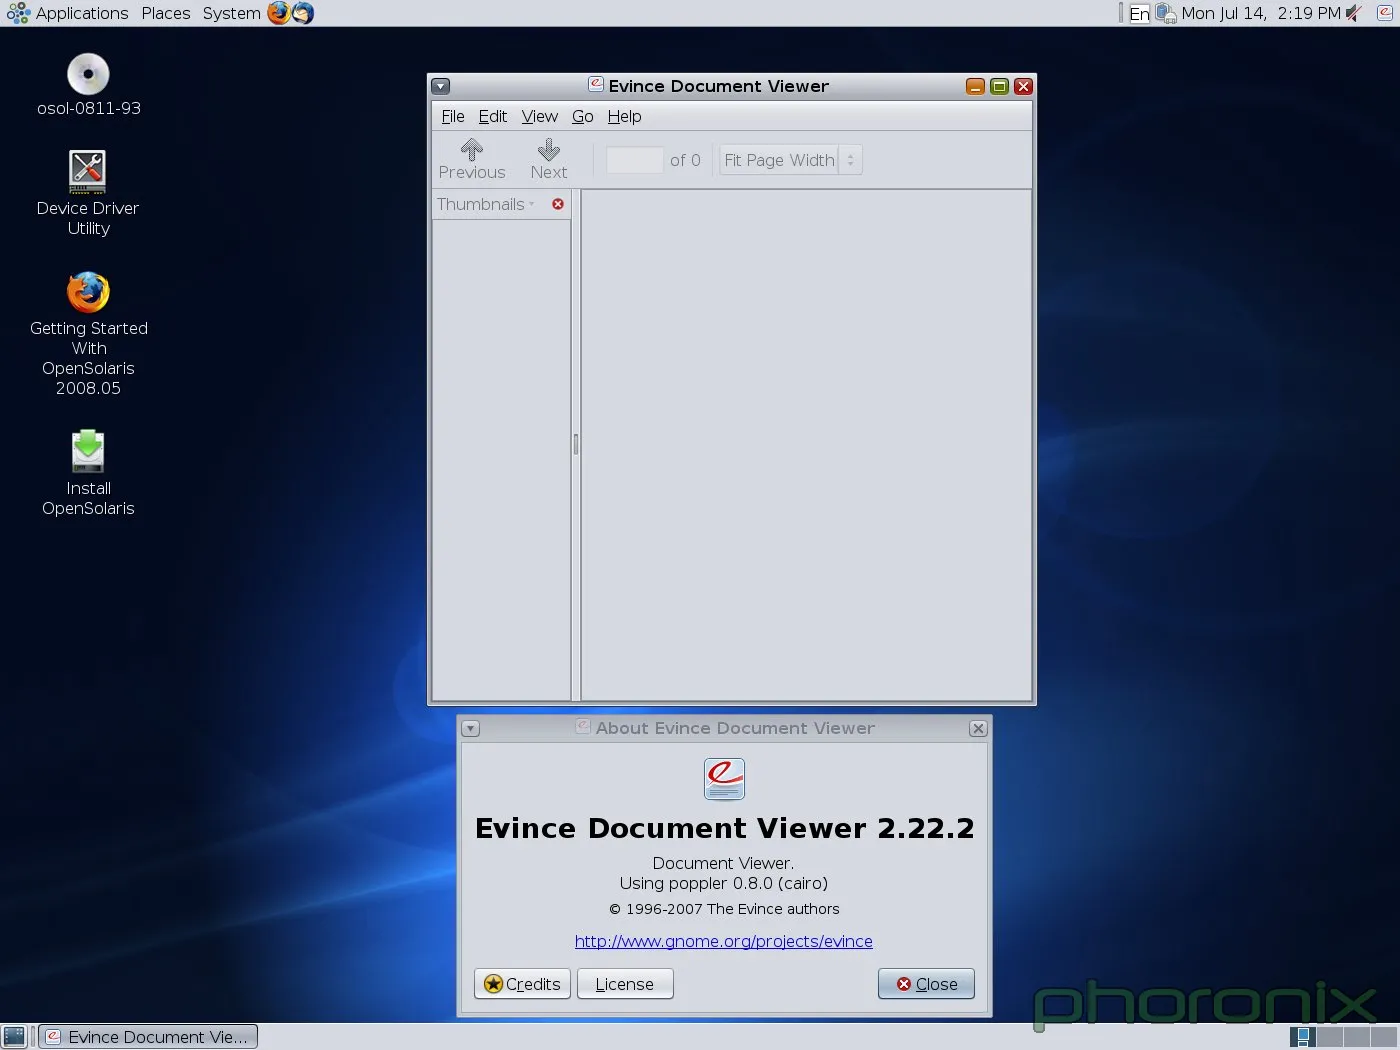Image resolution: width=1400 pixels, height=1050 pixels.
Task: Click the Evince icon at top-right panel corner
Action: click(1385, 13)
